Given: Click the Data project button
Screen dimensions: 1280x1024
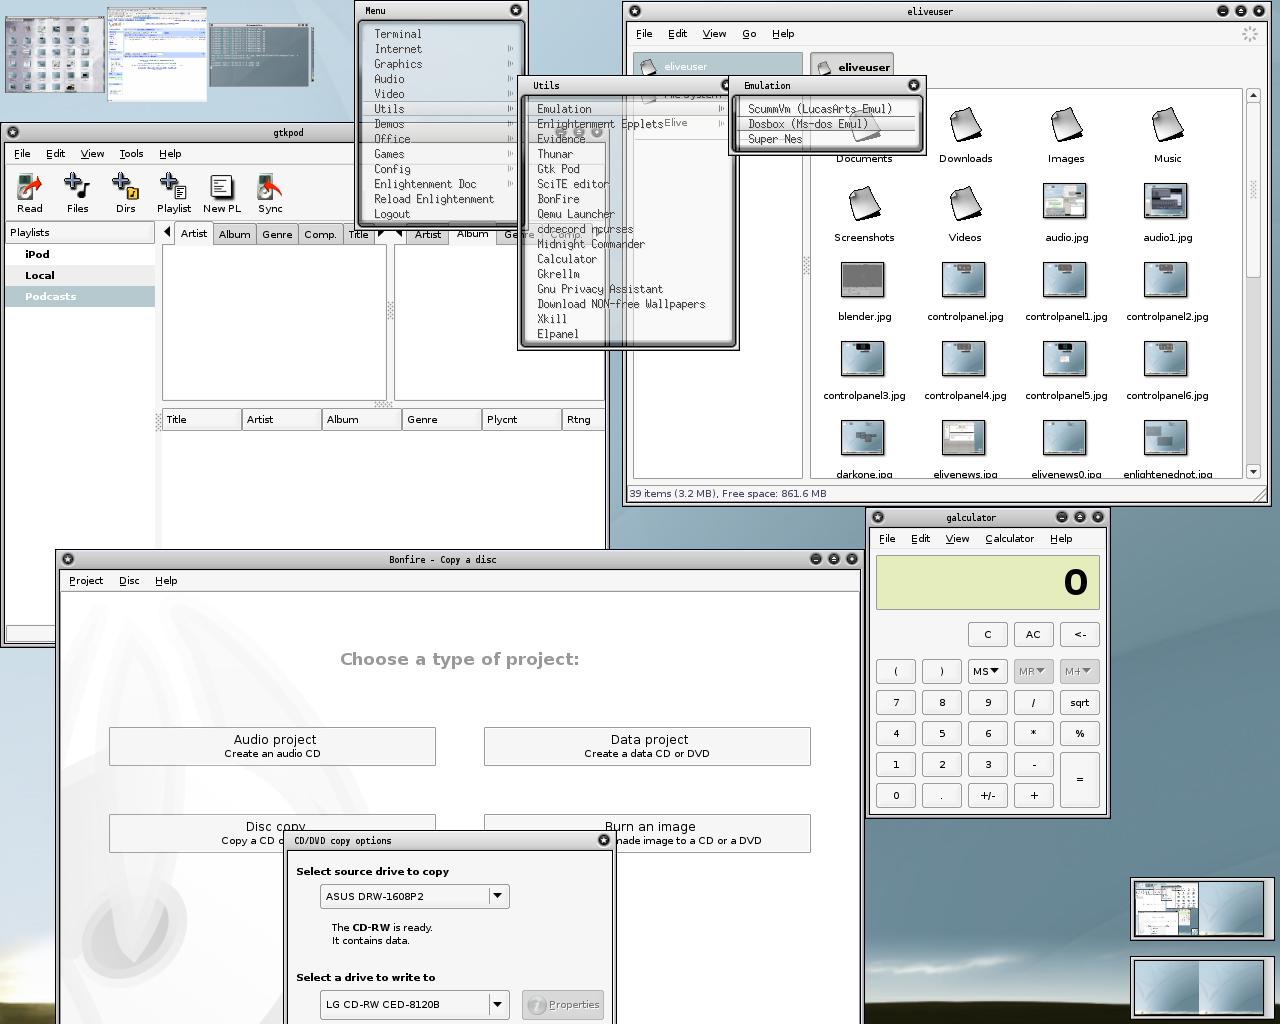Looking at the screenshot, I should (647, 746).
